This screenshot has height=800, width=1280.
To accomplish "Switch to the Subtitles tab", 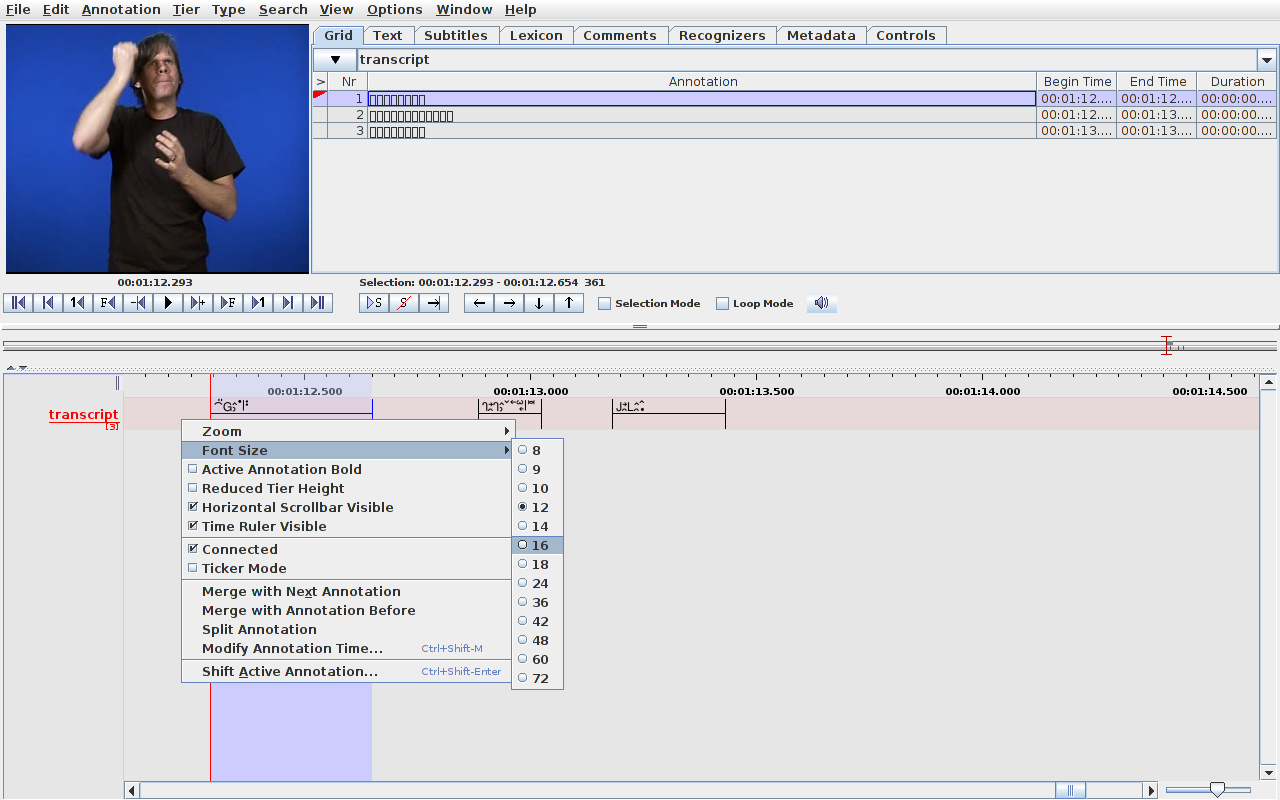I will point(456,35).
